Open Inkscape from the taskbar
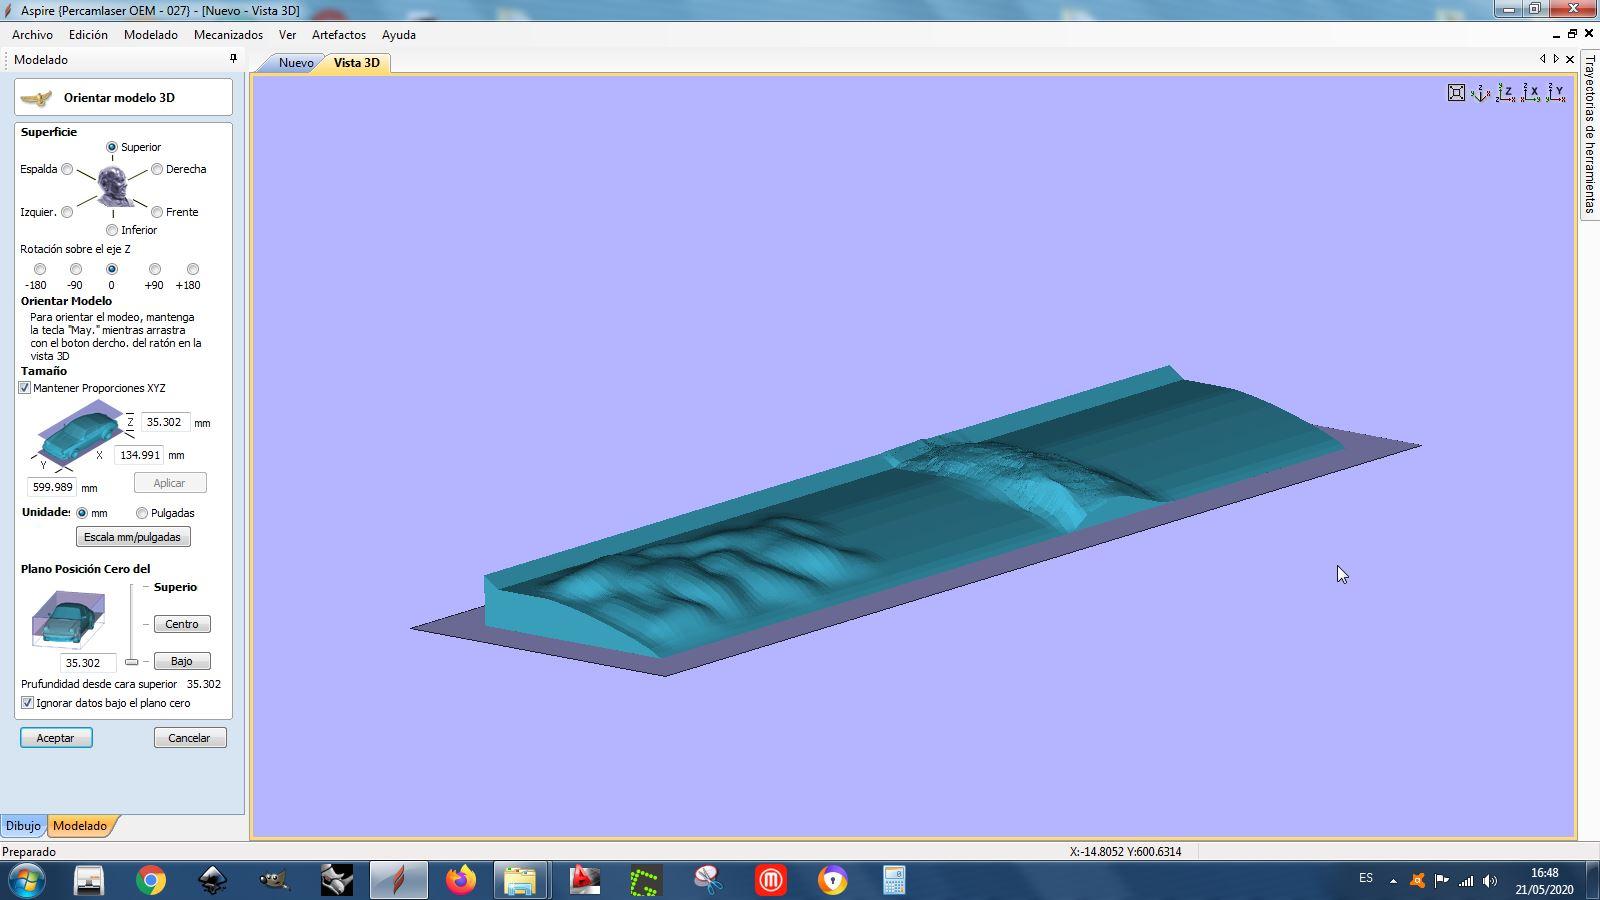 click(x=213, y=881)
